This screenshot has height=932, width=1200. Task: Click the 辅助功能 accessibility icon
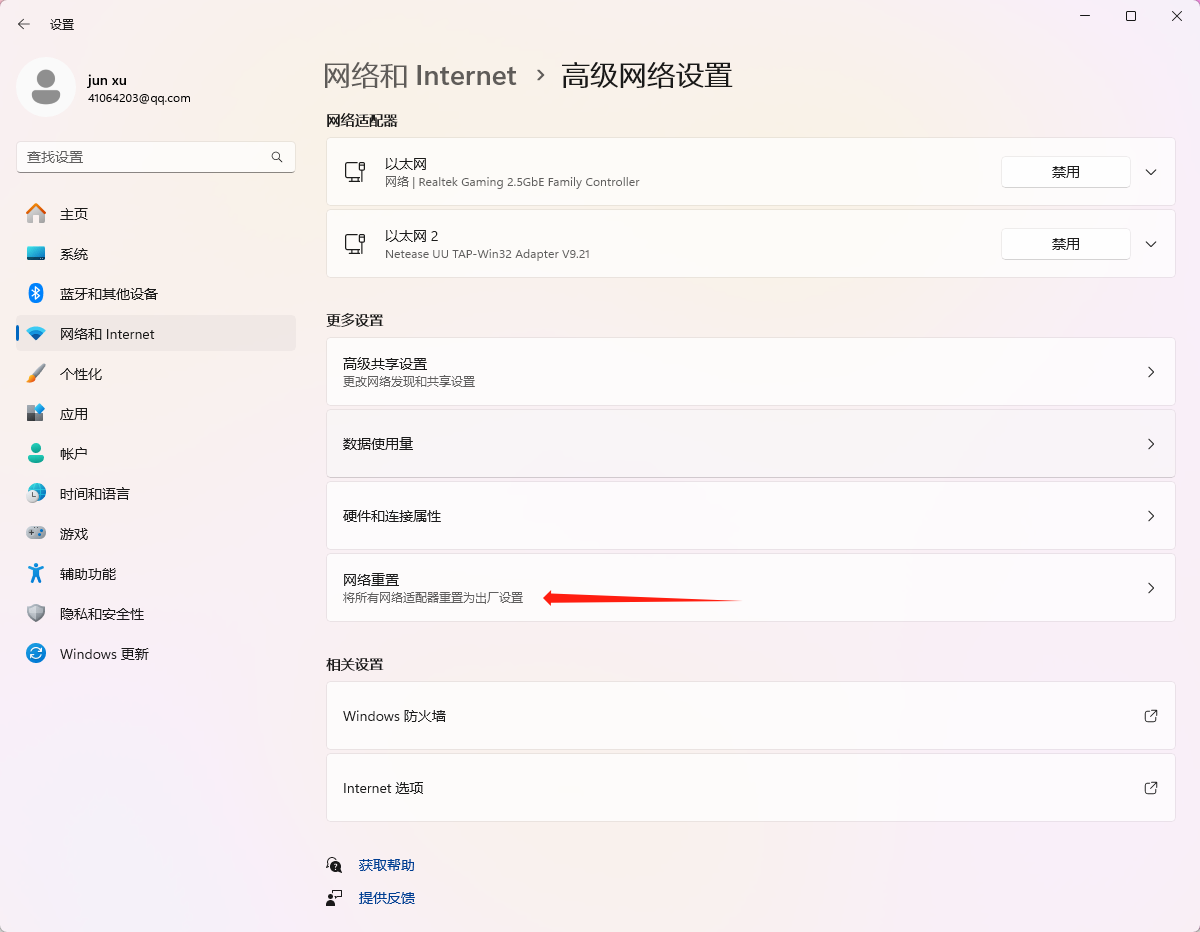point(36,574)
